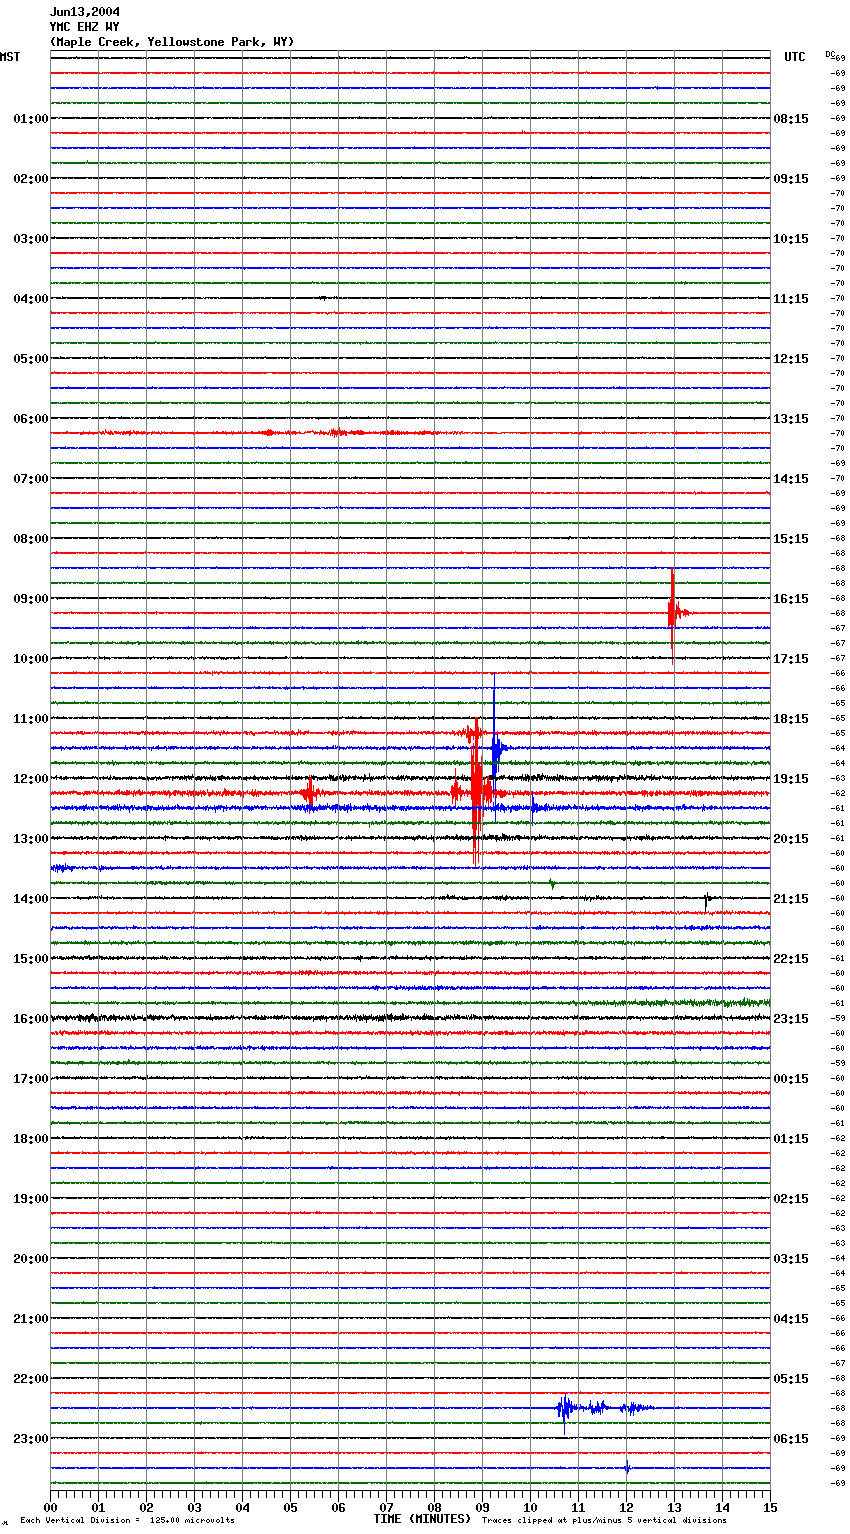Click the small blue blip on the 23:30 trace
The width and height of the screenshot is (850, 1534).
click(627, 1468)
